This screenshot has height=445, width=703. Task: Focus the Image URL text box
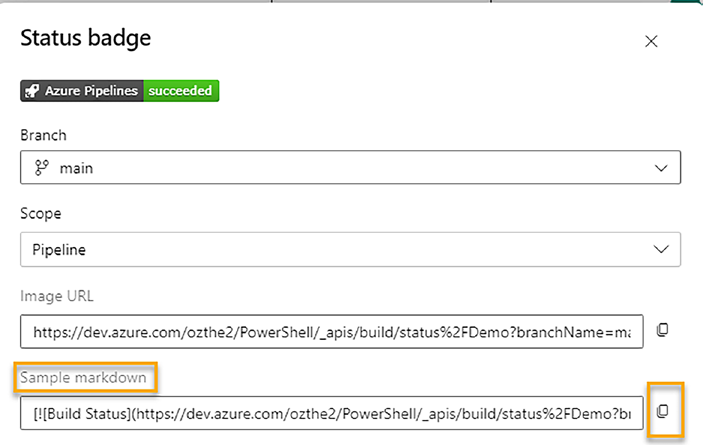(x=330, y=330)
